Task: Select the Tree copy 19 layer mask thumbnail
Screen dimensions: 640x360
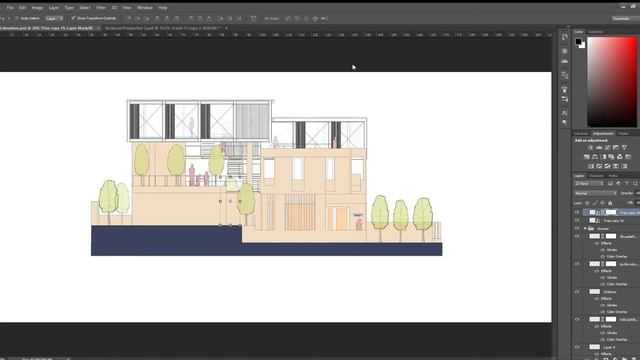Action: click(x=611, y=213)
